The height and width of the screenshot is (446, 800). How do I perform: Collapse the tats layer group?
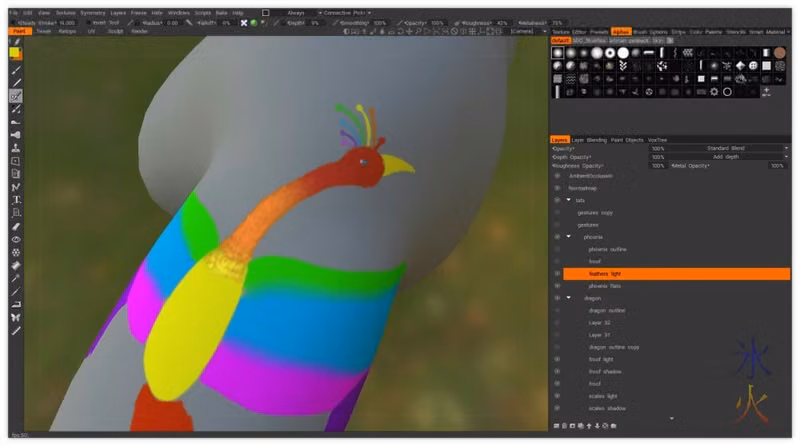[x=568, y=200]
